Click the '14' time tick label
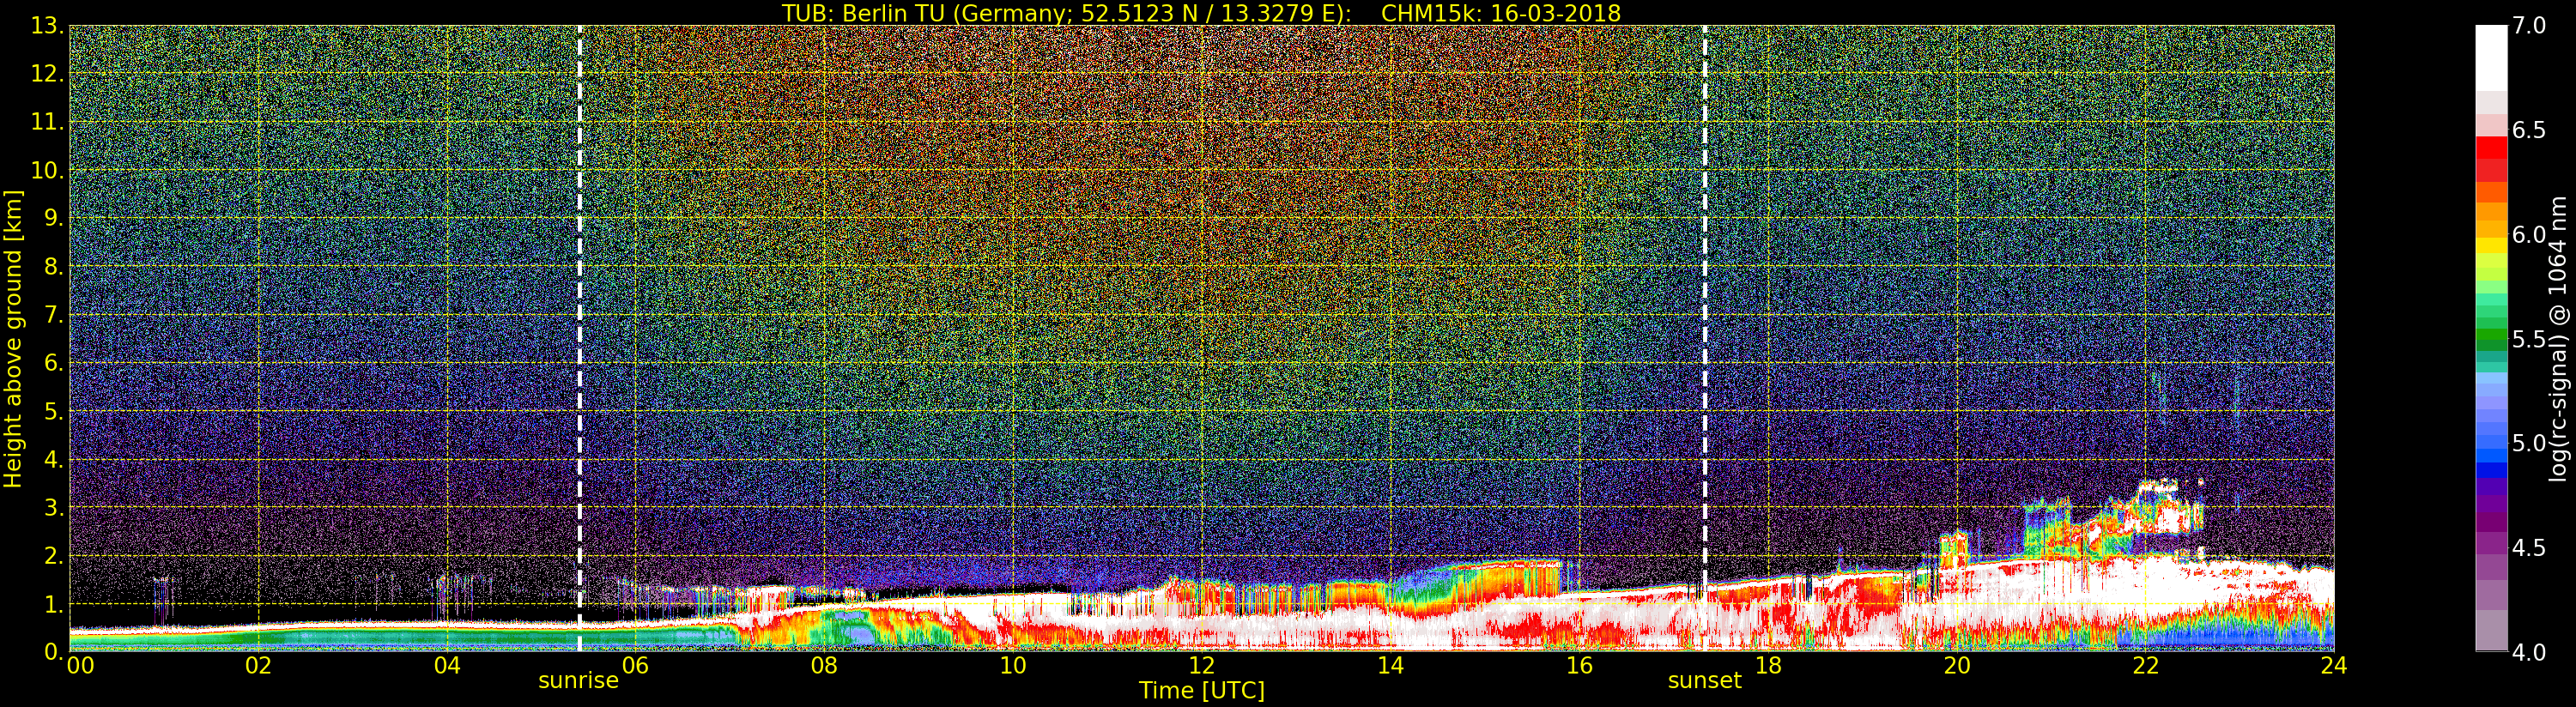This screenshot has height=707, width=2576. (1390, 665)
